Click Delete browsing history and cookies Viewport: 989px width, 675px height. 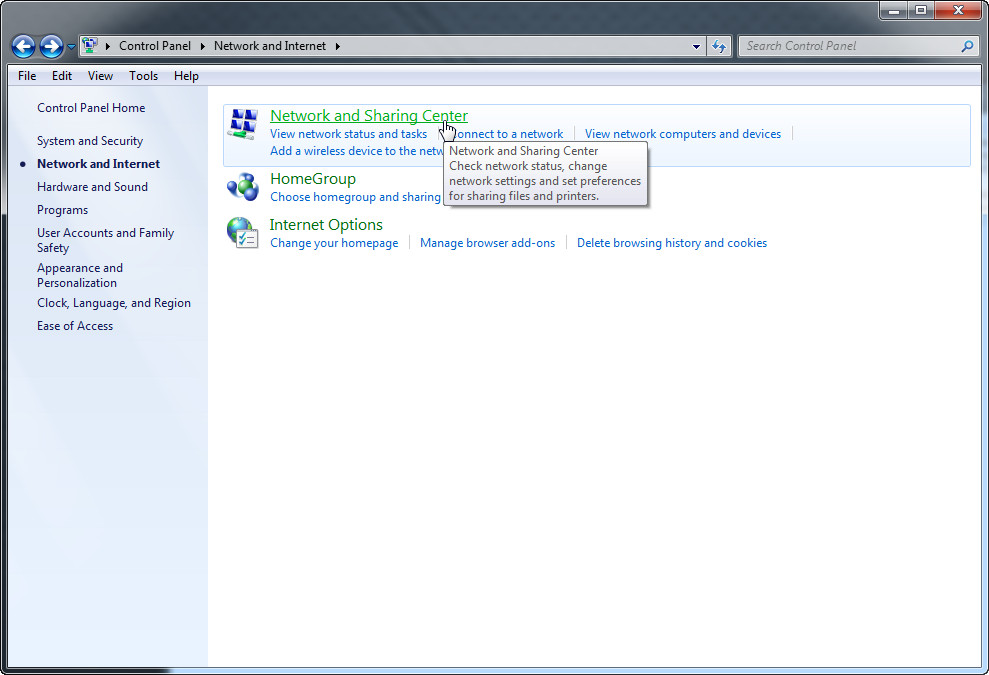tap(672, 243)
